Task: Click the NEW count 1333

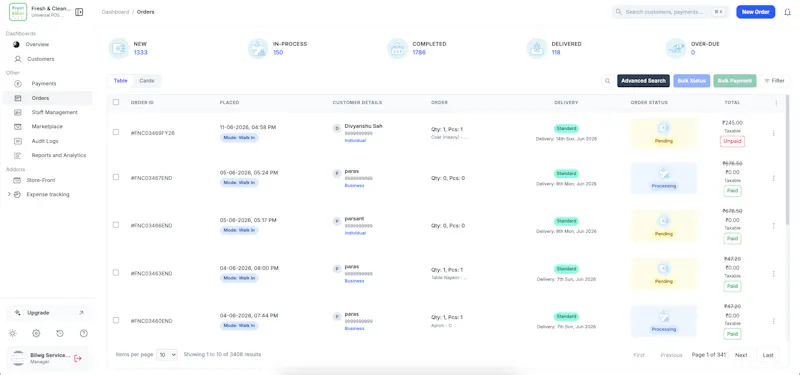Action: (140, 53)
